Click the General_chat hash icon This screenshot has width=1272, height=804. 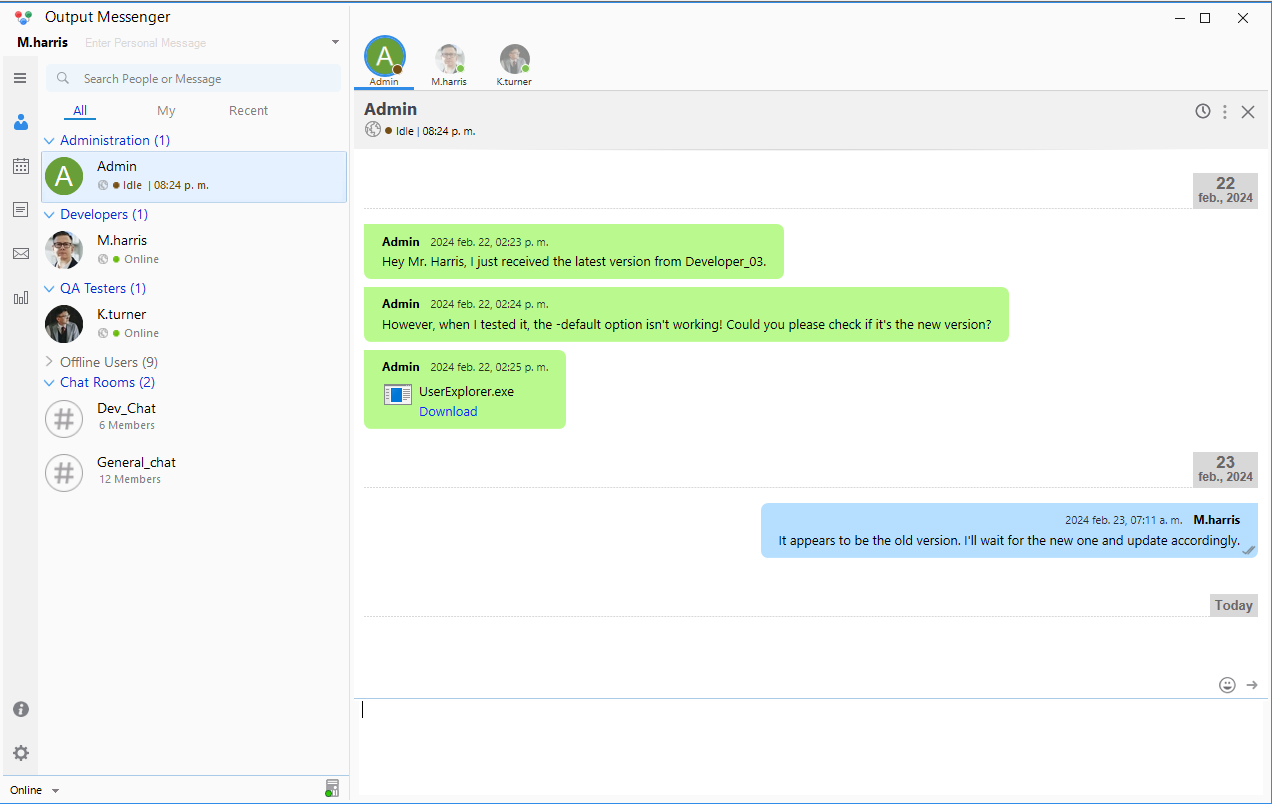[x=64, y=473]
